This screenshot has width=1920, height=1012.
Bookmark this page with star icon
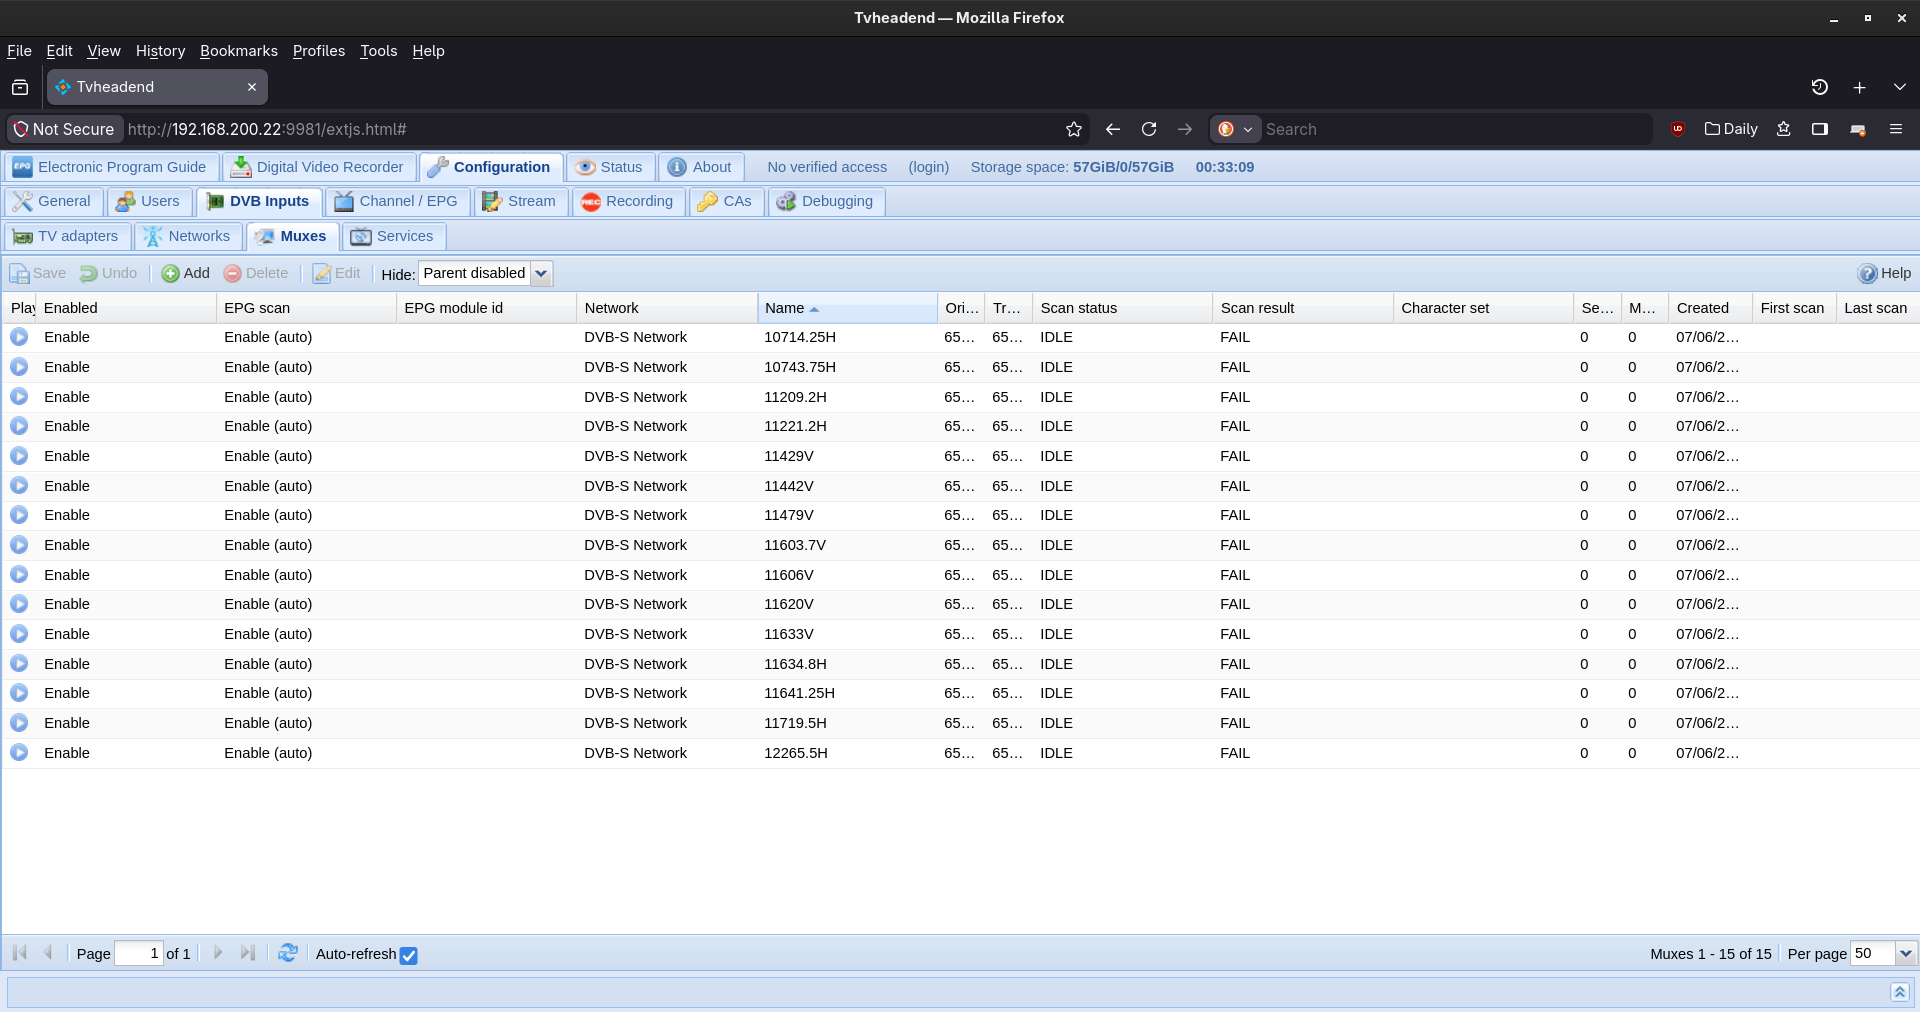[x=1074, y=129]
